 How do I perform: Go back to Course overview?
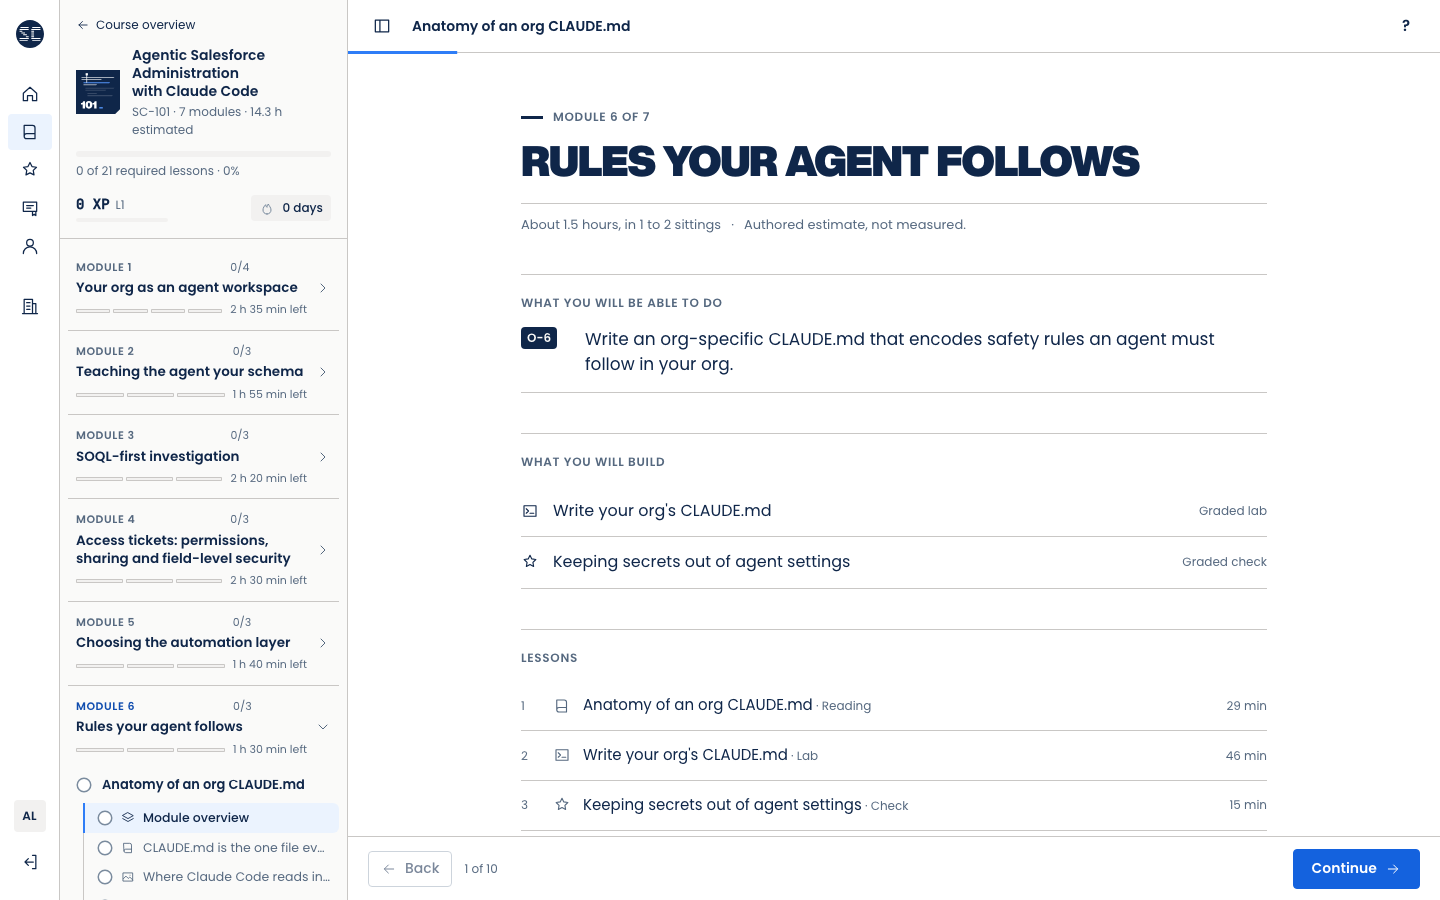(x=136, y=25)
